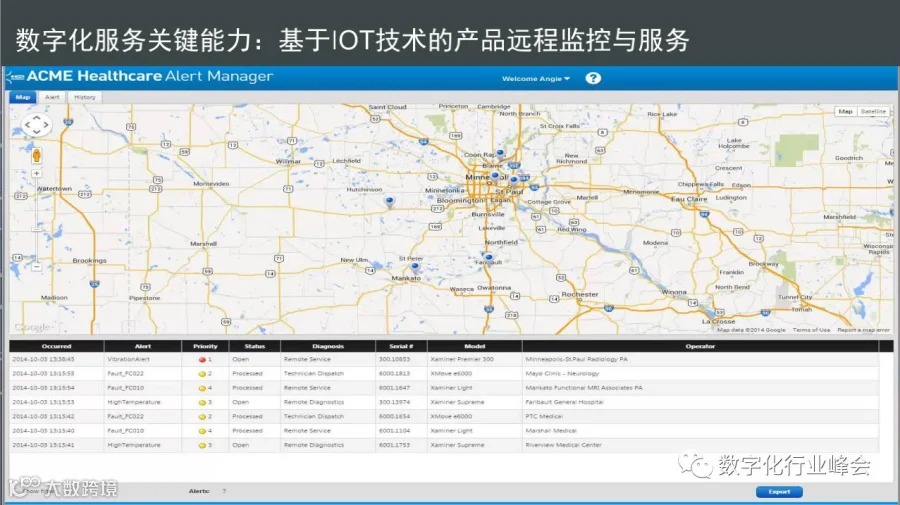Image resolution: width=900 pixels, height=505 pixels.
Task: Click yellow priority dot for PTC Medical row
Action: [202, 417]
